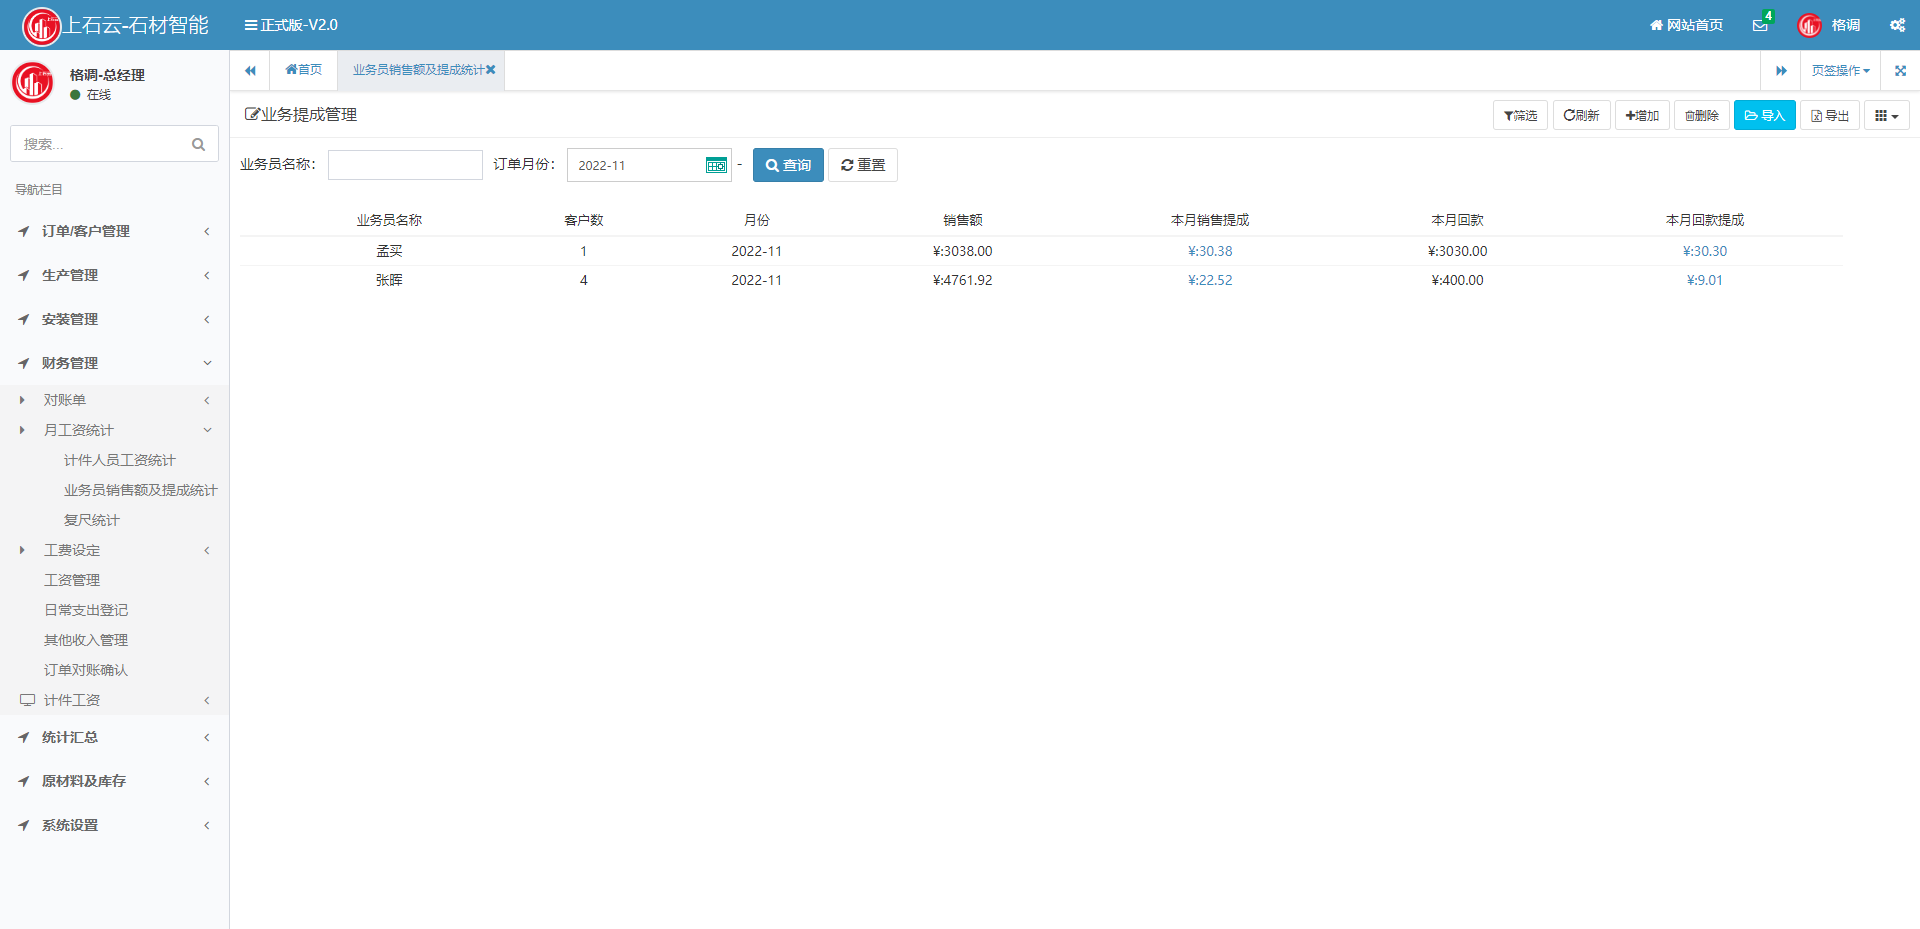Expand 系统设置 menu

click(114, 825)
